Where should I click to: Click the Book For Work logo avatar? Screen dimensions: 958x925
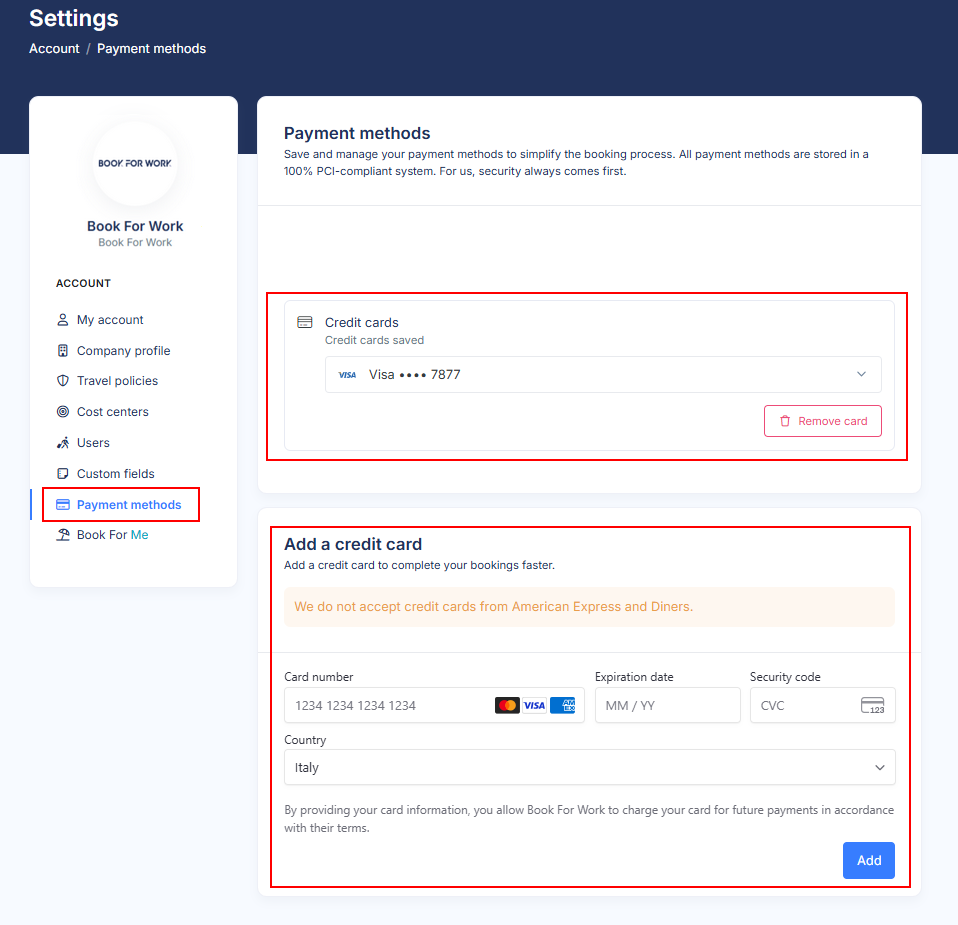tap(135, 163)
